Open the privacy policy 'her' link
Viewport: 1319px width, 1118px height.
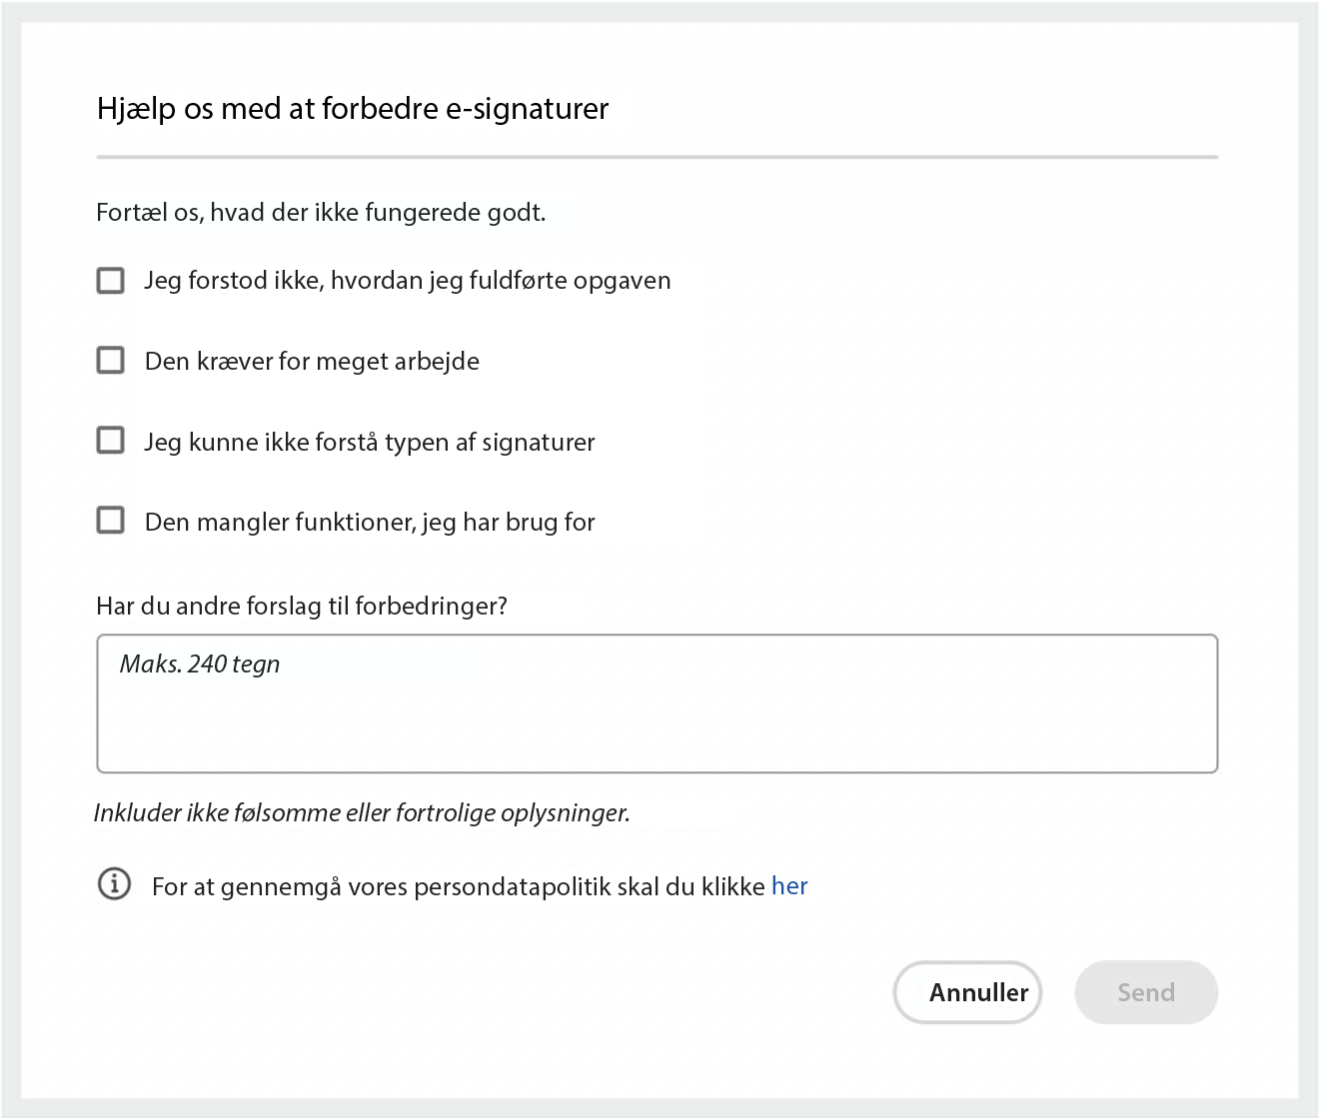(x=789, y=886)
